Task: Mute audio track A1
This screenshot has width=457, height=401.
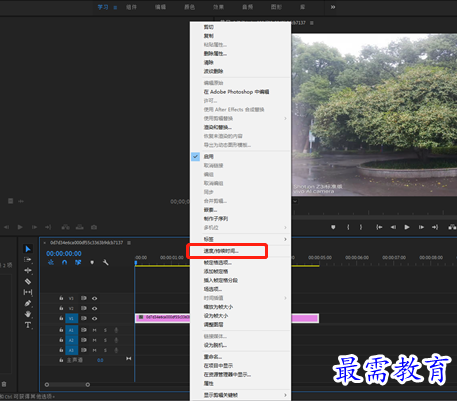Action: (x=95, y=330)
